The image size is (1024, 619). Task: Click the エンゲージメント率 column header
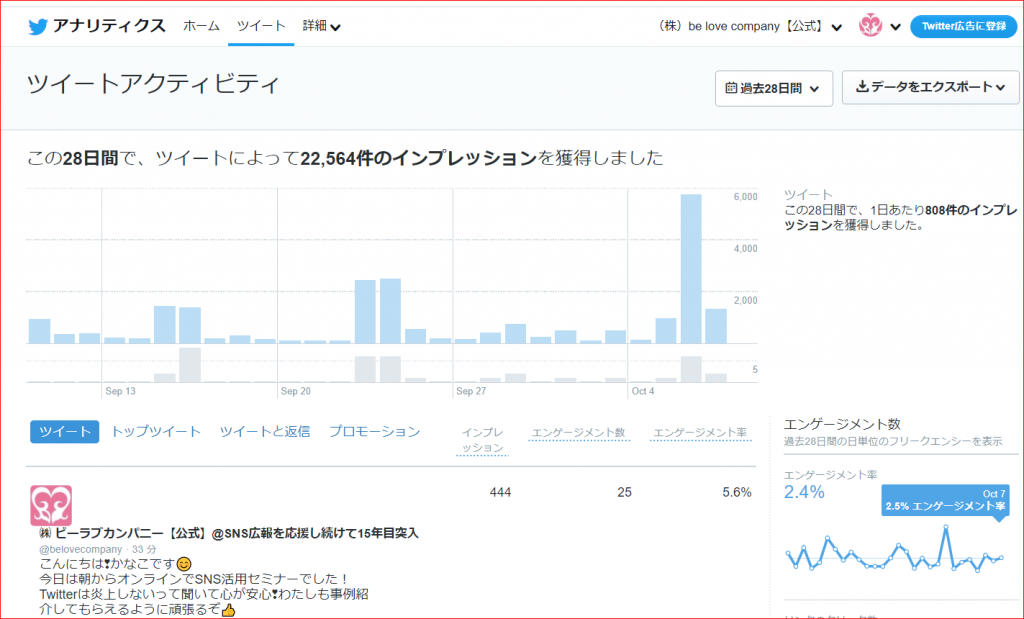tap(700, 432)
